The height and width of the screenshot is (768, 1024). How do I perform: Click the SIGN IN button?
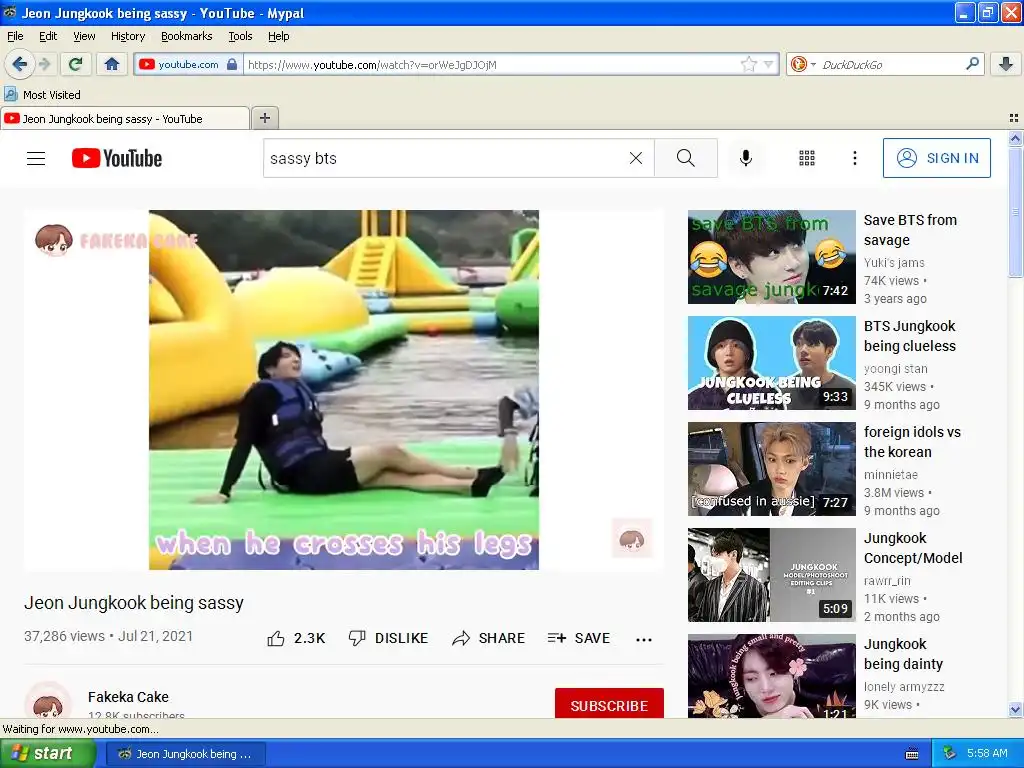[936, 158]
